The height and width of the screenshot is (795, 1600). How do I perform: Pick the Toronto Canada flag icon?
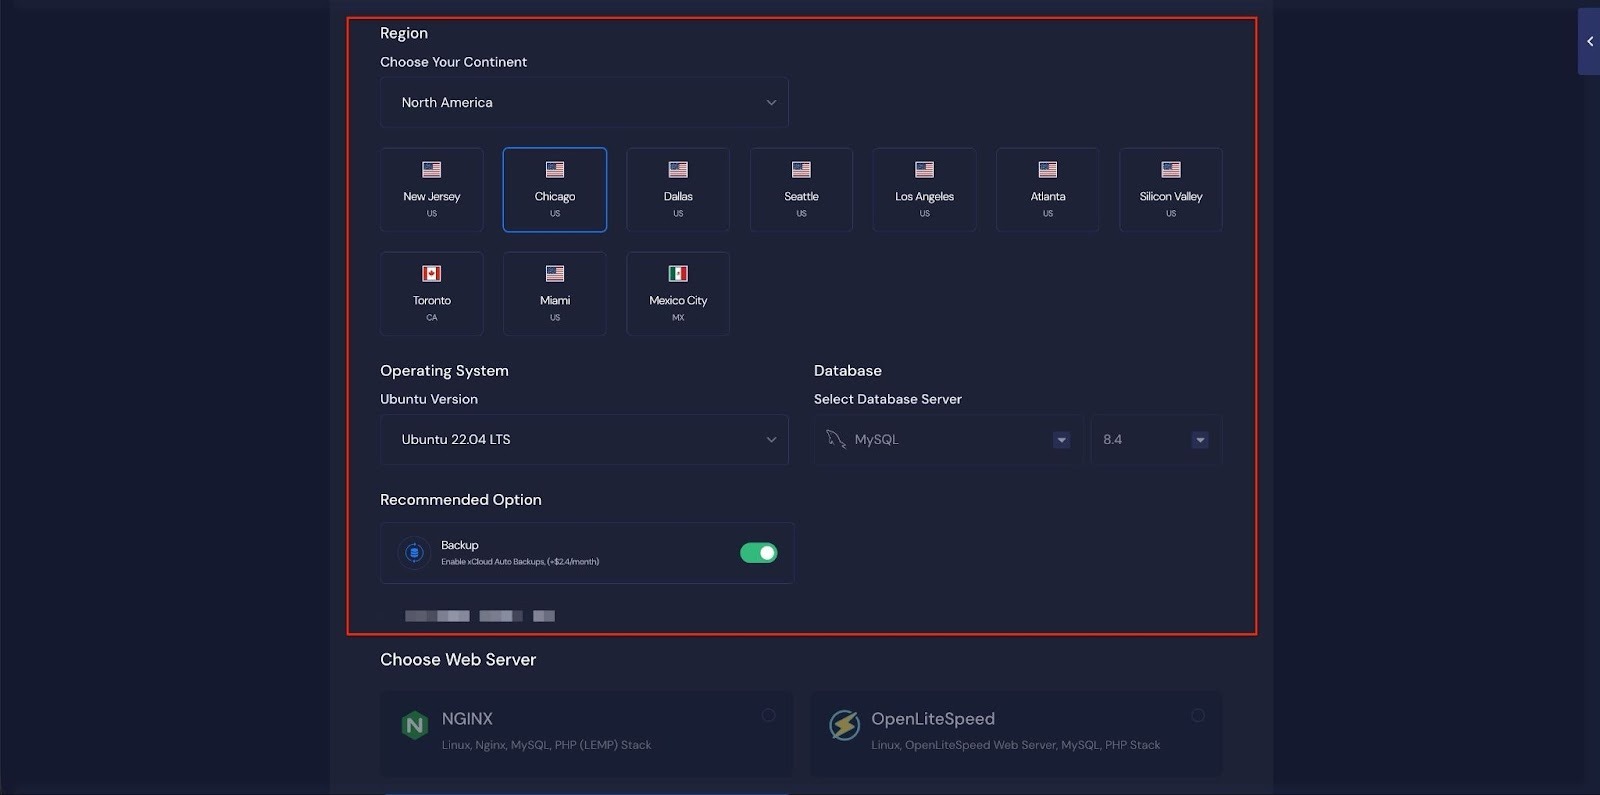click(x=431, y=274)
